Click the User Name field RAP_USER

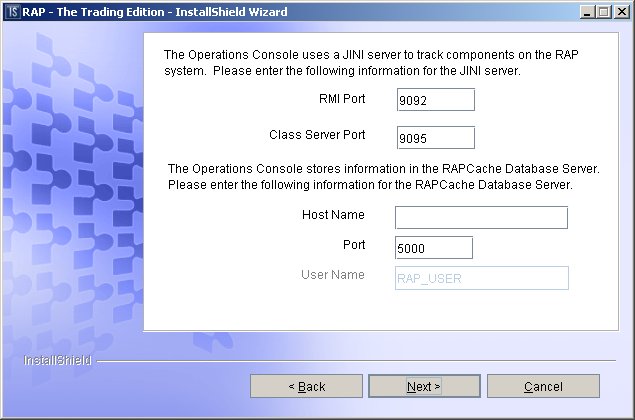pyautogui.click(x=482, y=278)
